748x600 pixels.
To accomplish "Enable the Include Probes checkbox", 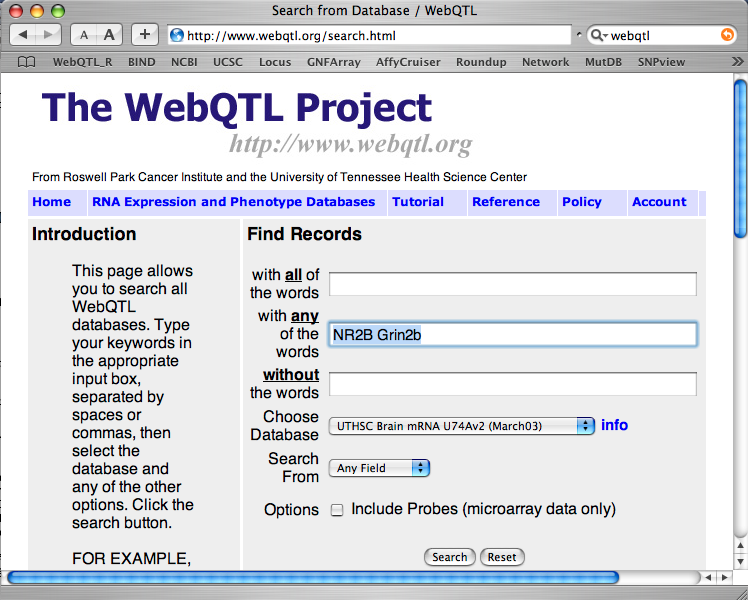I will (x=337, y=510).
